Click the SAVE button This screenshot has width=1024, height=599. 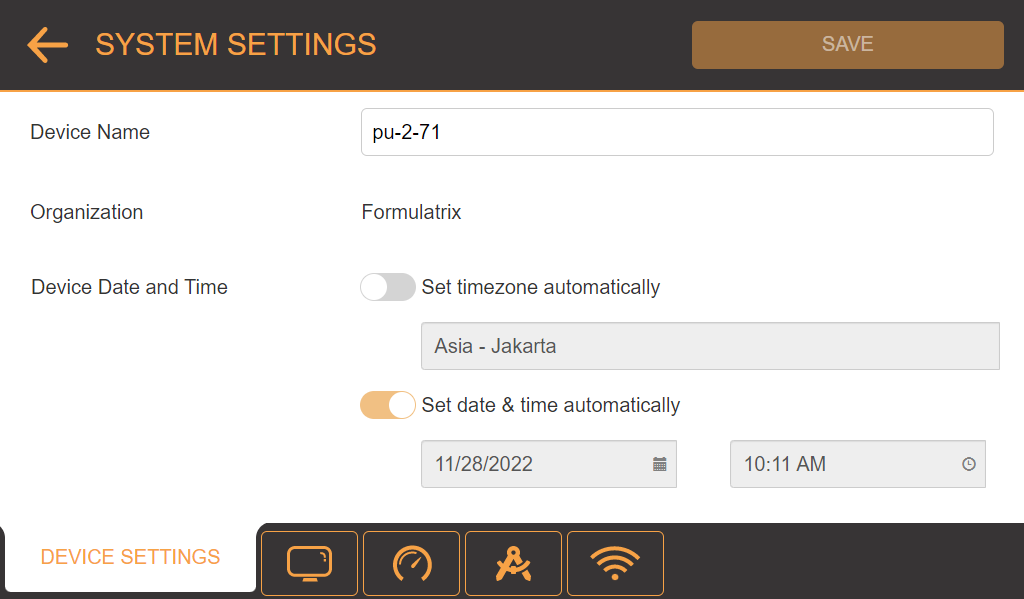847,44
